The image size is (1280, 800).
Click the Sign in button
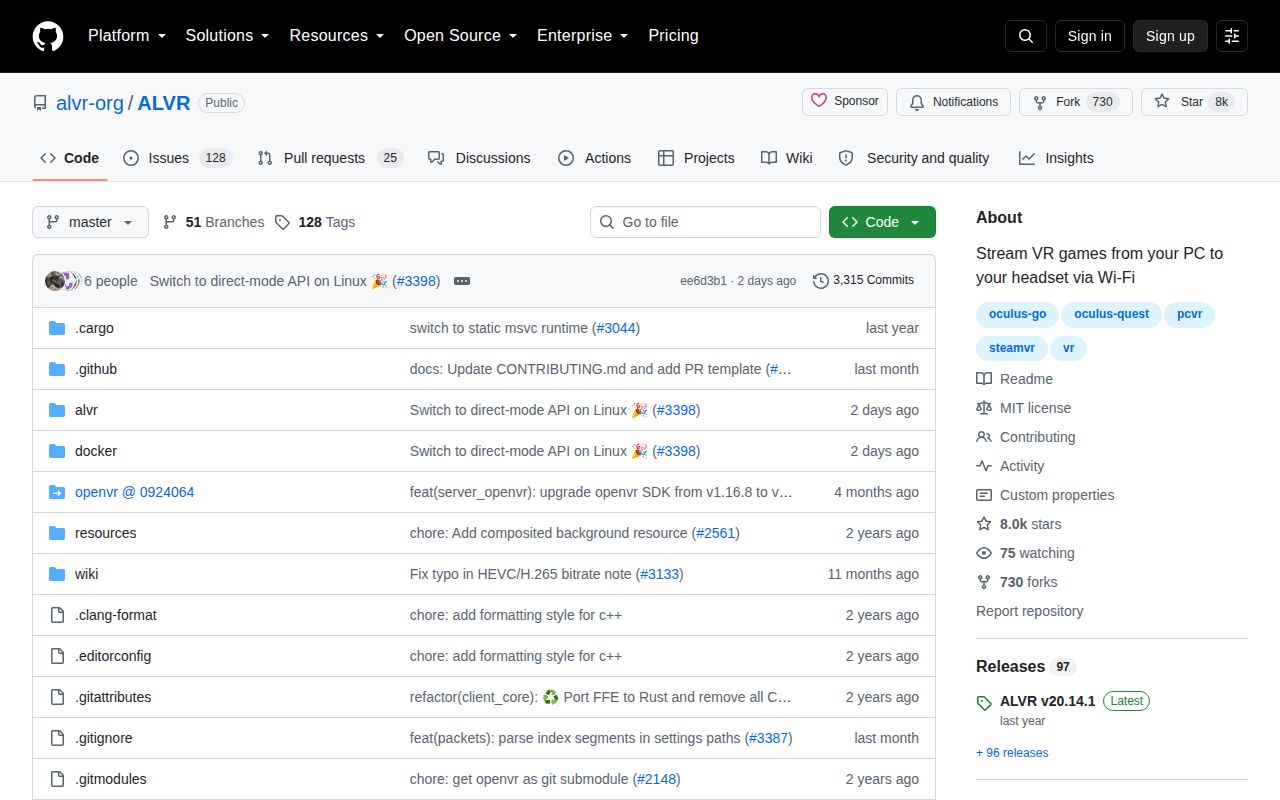click(1089, 36)
